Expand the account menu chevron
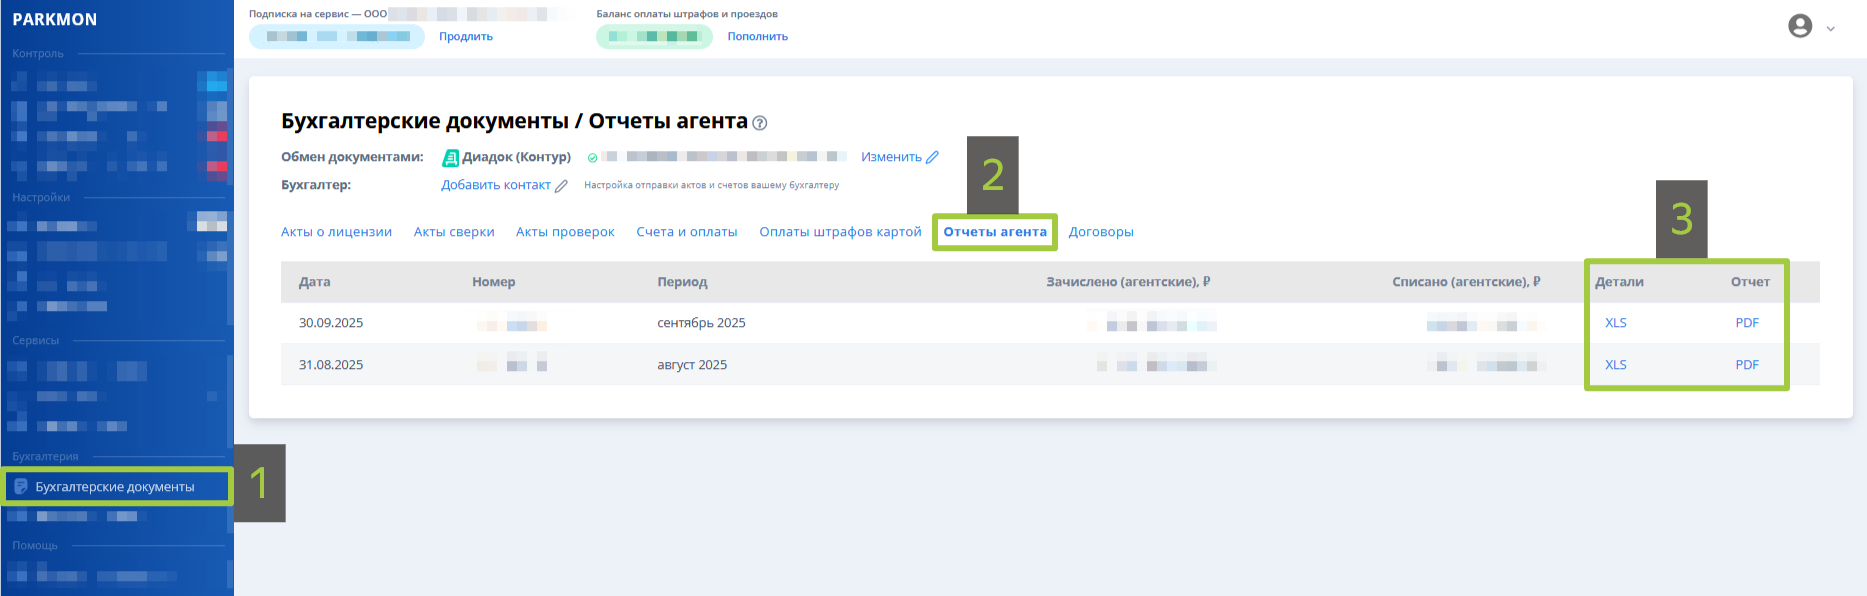 pyautogui.click(x=1831, y=29)
